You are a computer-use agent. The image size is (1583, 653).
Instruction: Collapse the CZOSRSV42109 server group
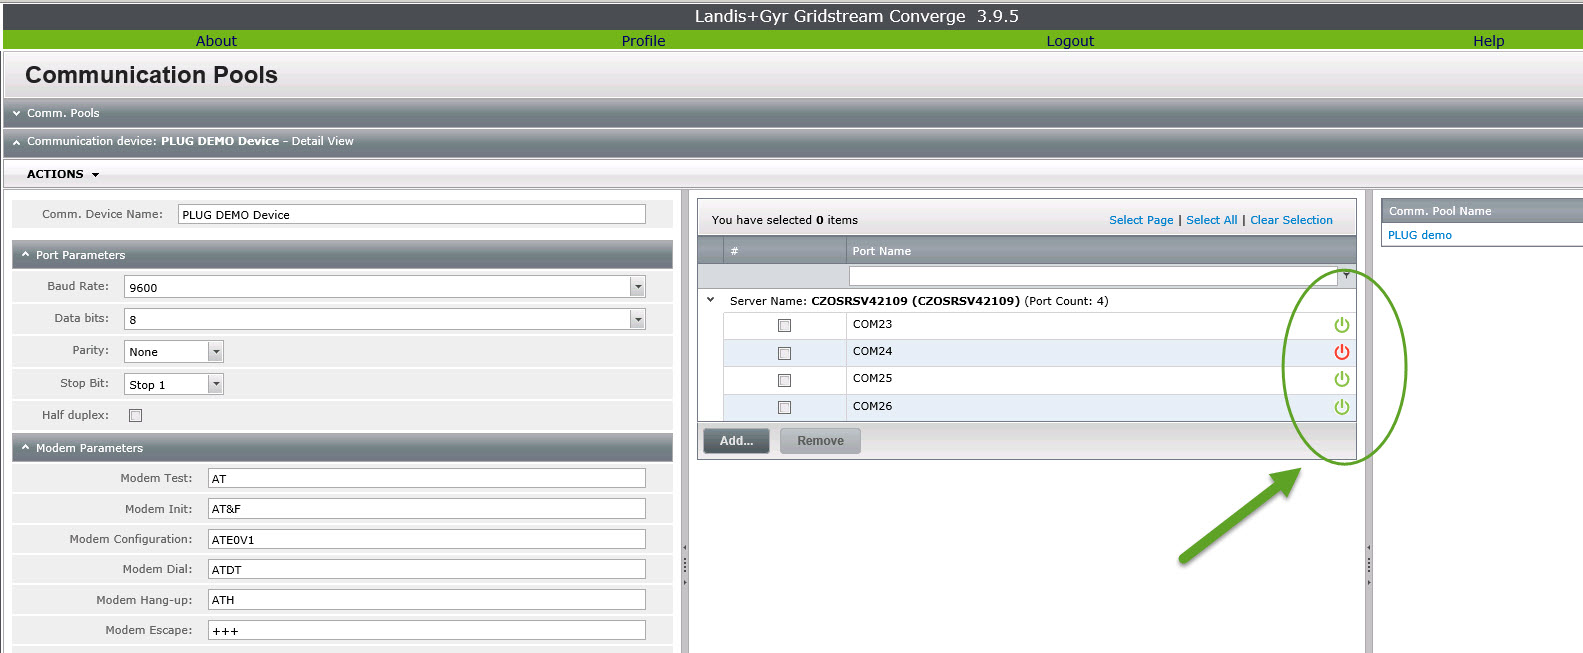[711, 300]
